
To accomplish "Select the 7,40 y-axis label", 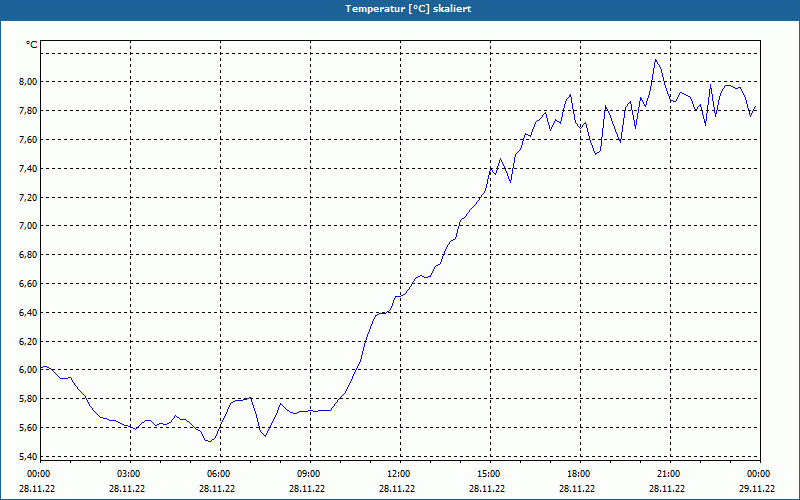I will click(28, 168).
